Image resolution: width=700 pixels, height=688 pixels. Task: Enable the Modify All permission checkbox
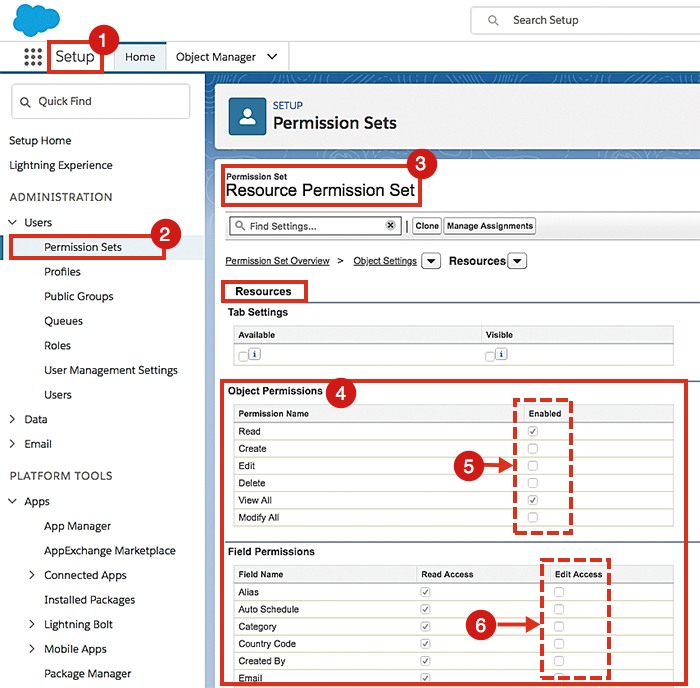click(533, 517)
